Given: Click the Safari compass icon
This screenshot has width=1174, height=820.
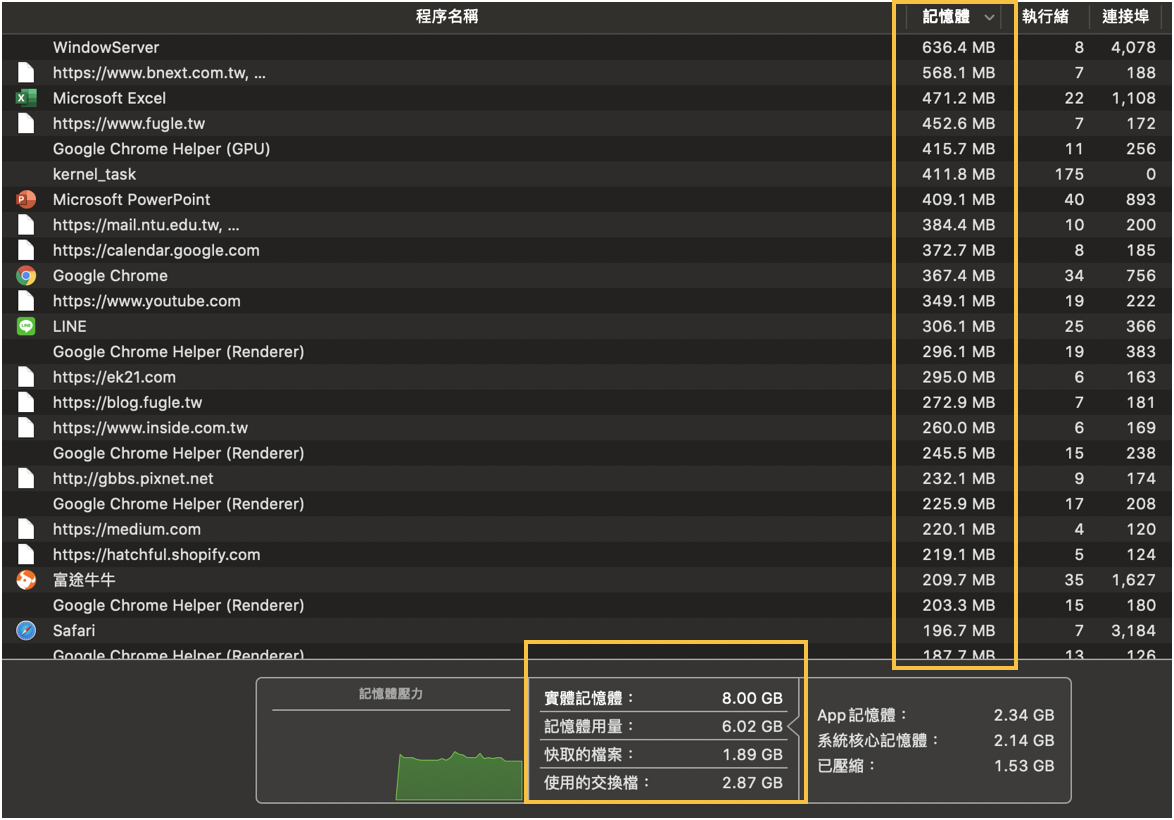Looking at the screenshot, I should click(26, 631).
